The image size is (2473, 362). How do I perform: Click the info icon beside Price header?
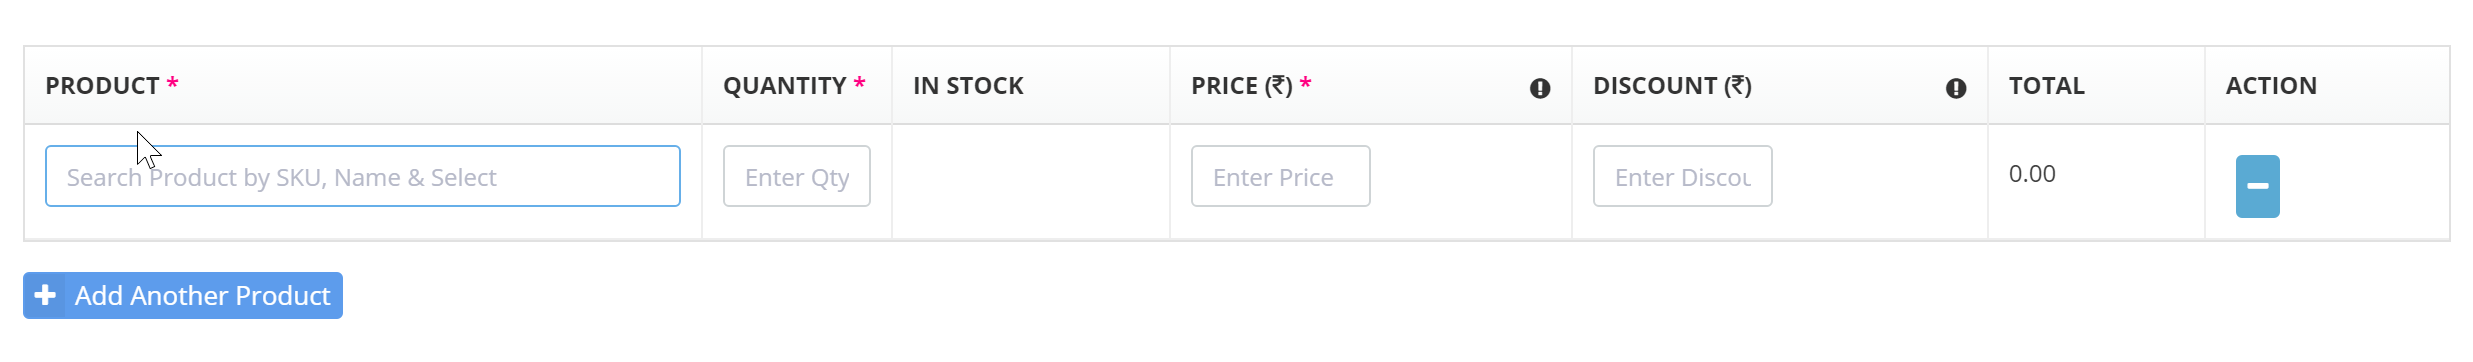click(x=1540, y=88)
